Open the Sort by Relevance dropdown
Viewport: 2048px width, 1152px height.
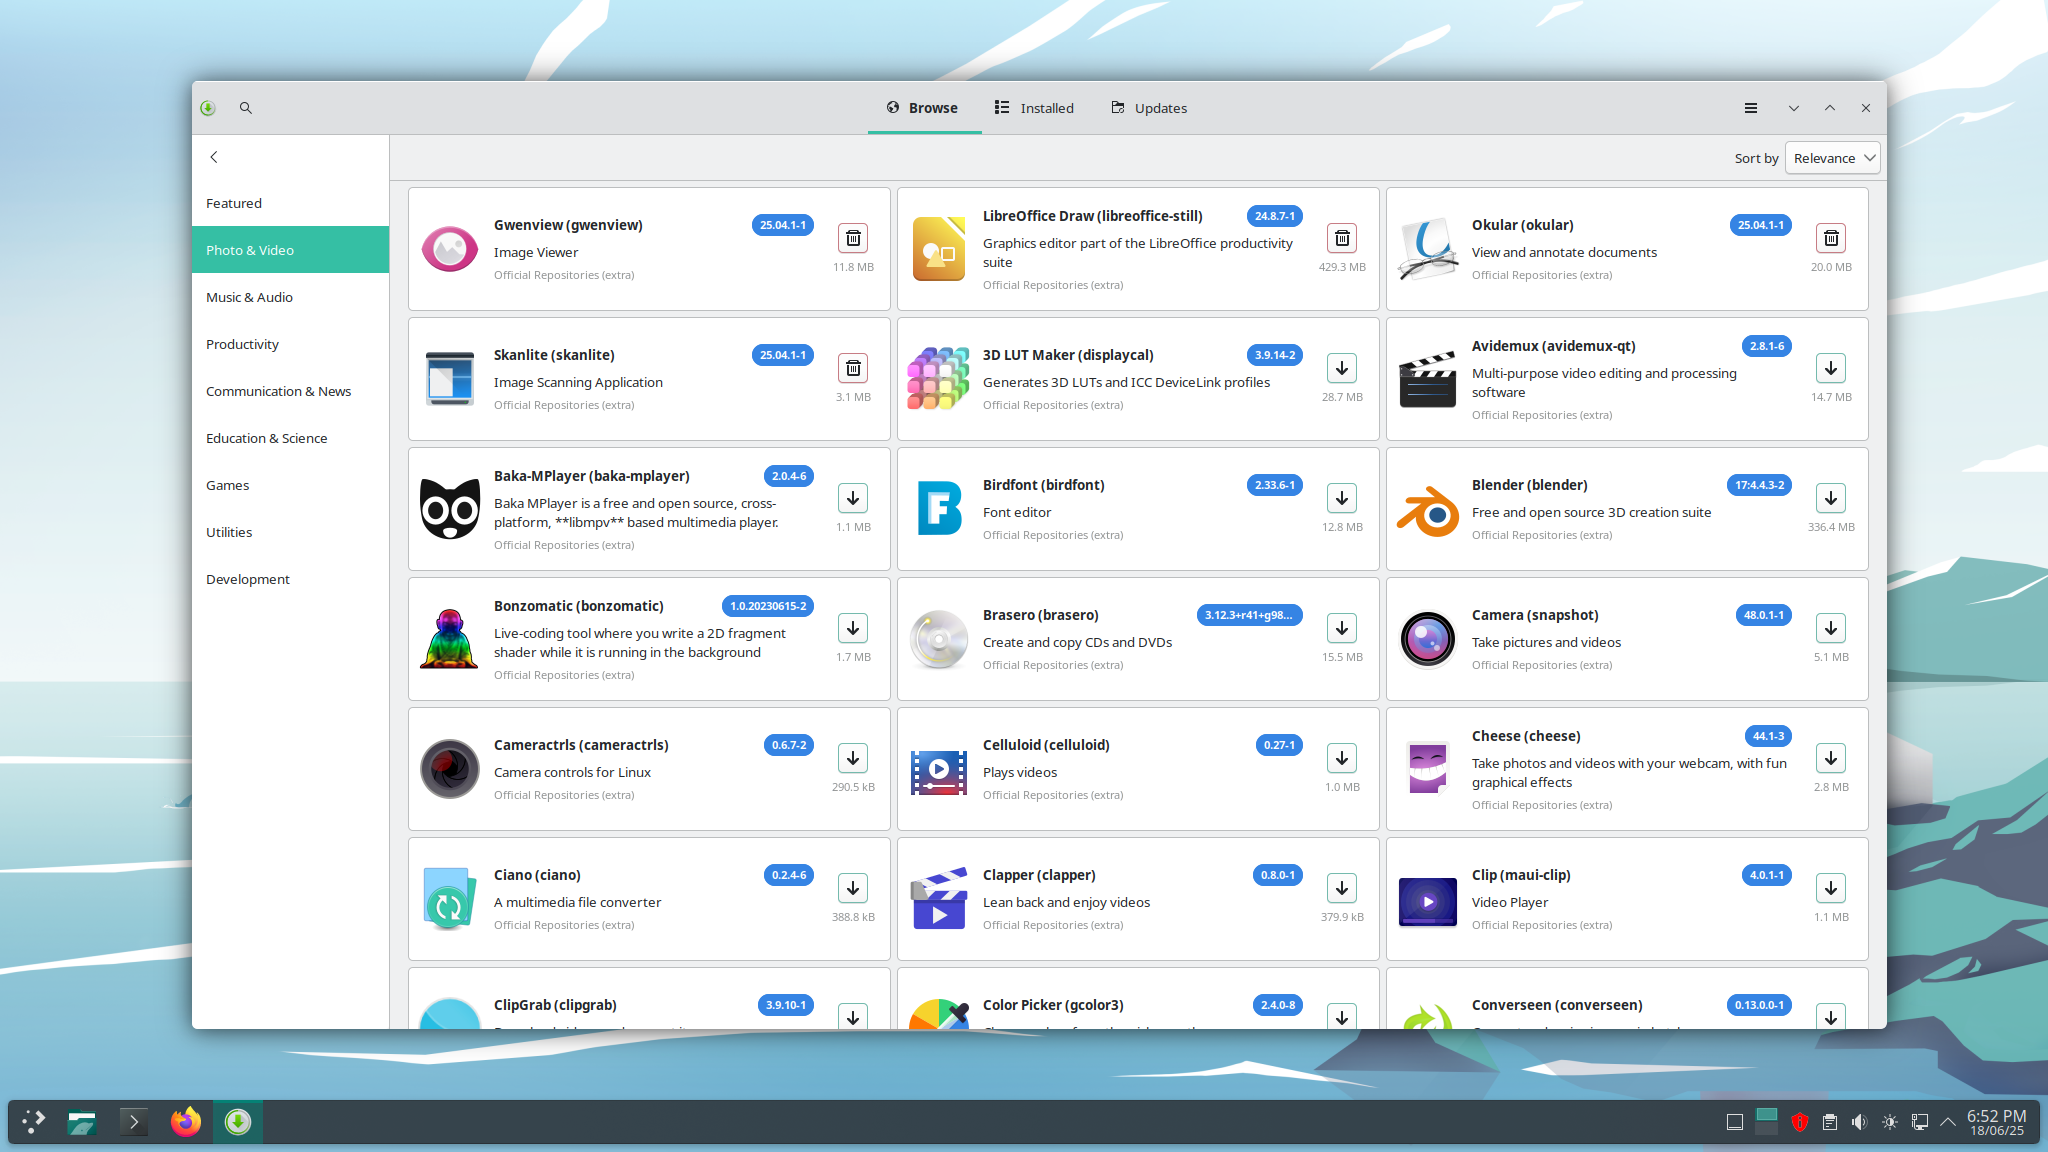pos(1832,158)
